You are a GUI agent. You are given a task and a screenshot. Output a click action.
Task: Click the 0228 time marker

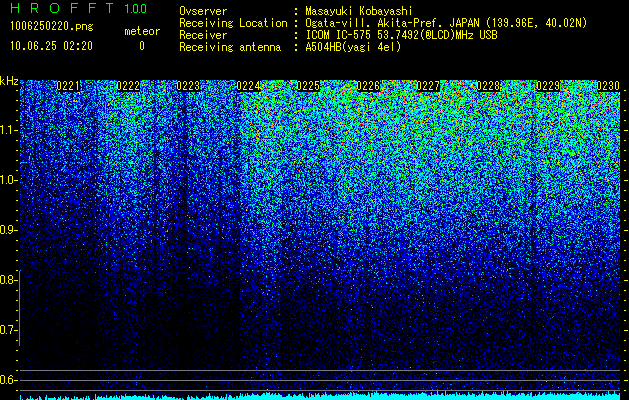coord(488,86)
